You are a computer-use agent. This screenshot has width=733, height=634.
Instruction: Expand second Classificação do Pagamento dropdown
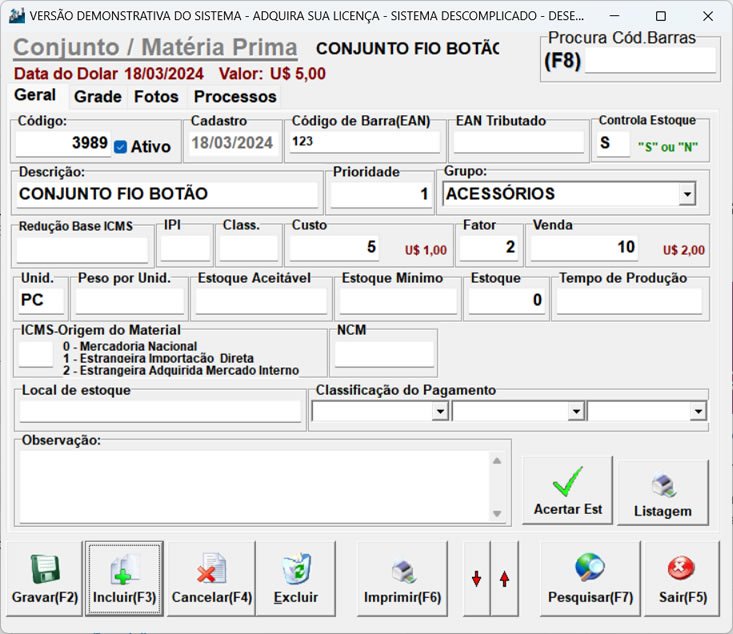click(576, 411)
